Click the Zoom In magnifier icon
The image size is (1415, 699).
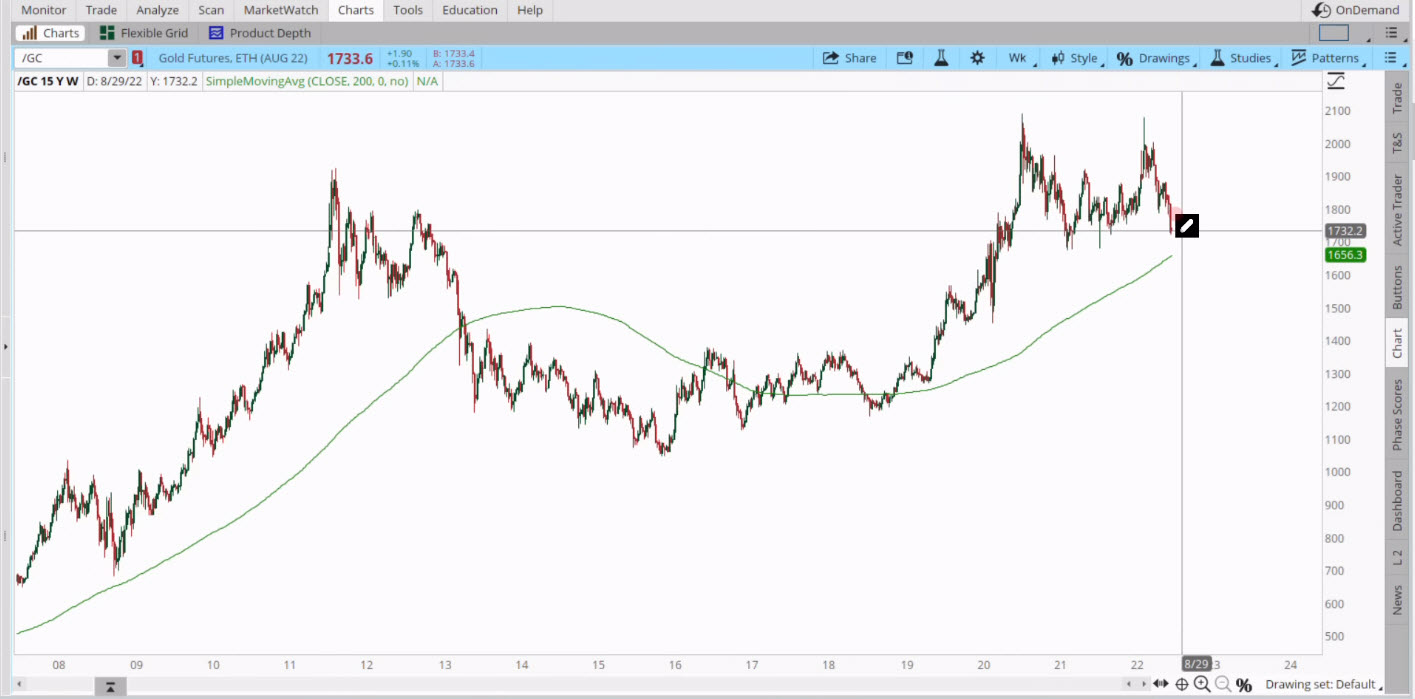coord(1202,684)
